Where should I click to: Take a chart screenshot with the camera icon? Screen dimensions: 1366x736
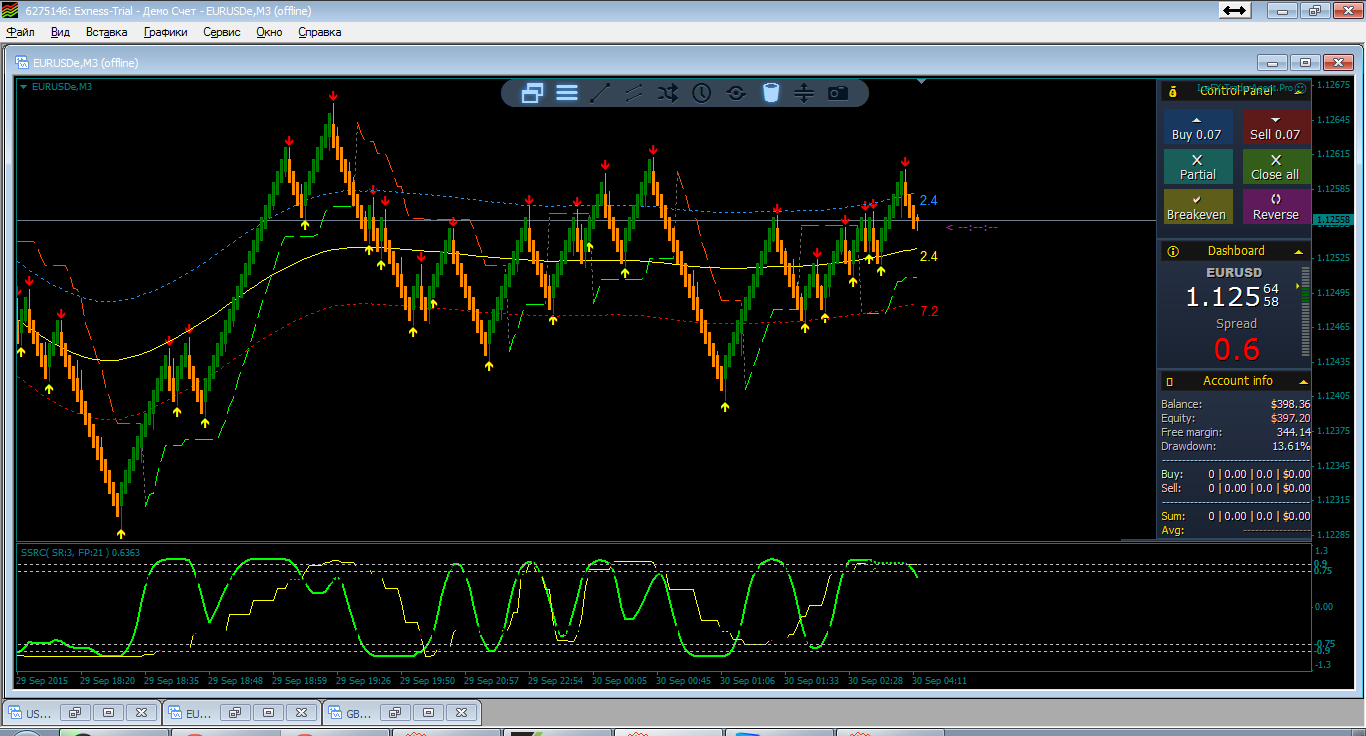pyautogui.click(x=838, y=93)
